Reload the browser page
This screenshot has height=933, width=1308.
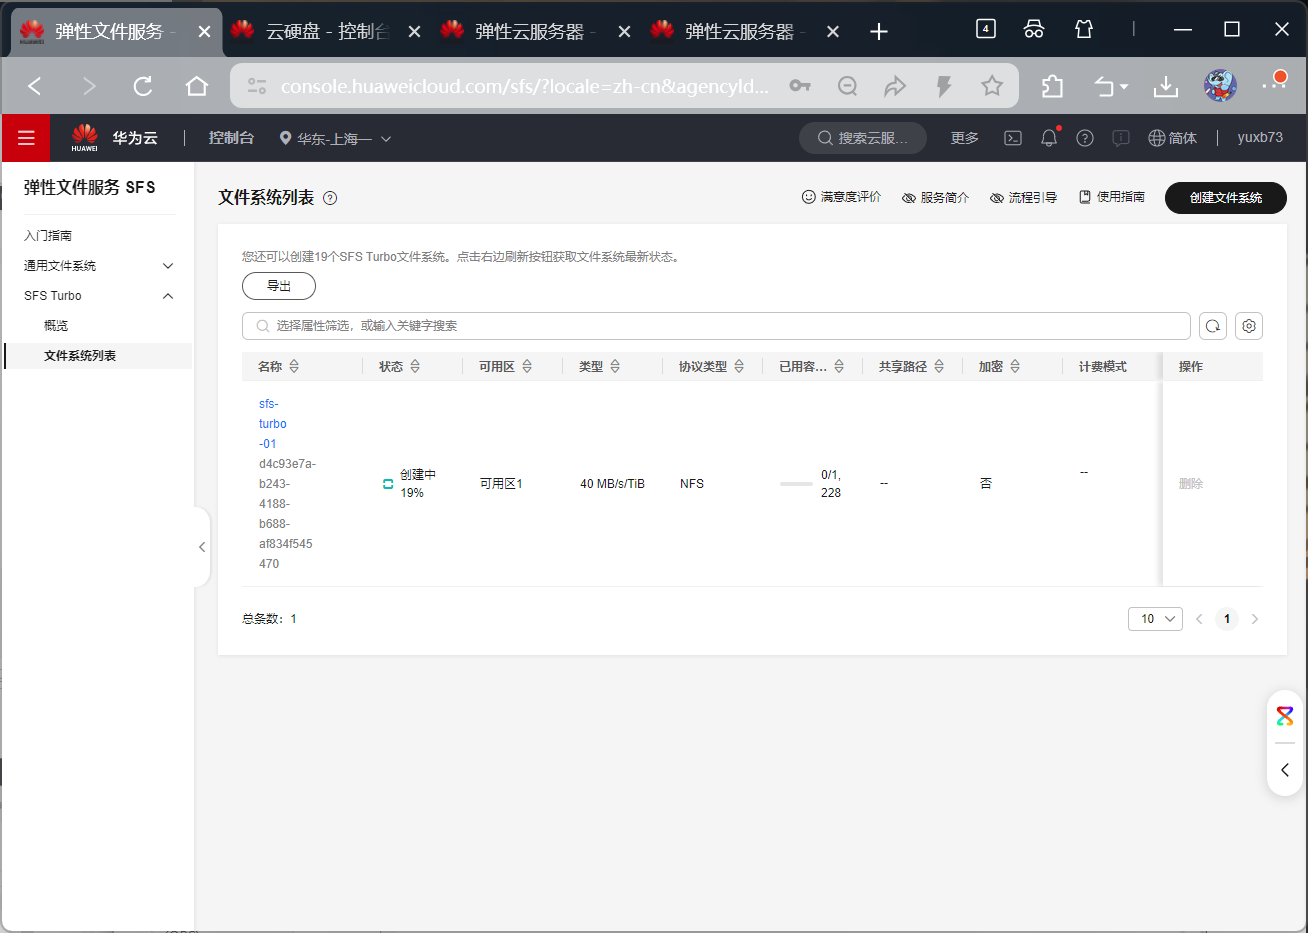click(x=143, y=86)
